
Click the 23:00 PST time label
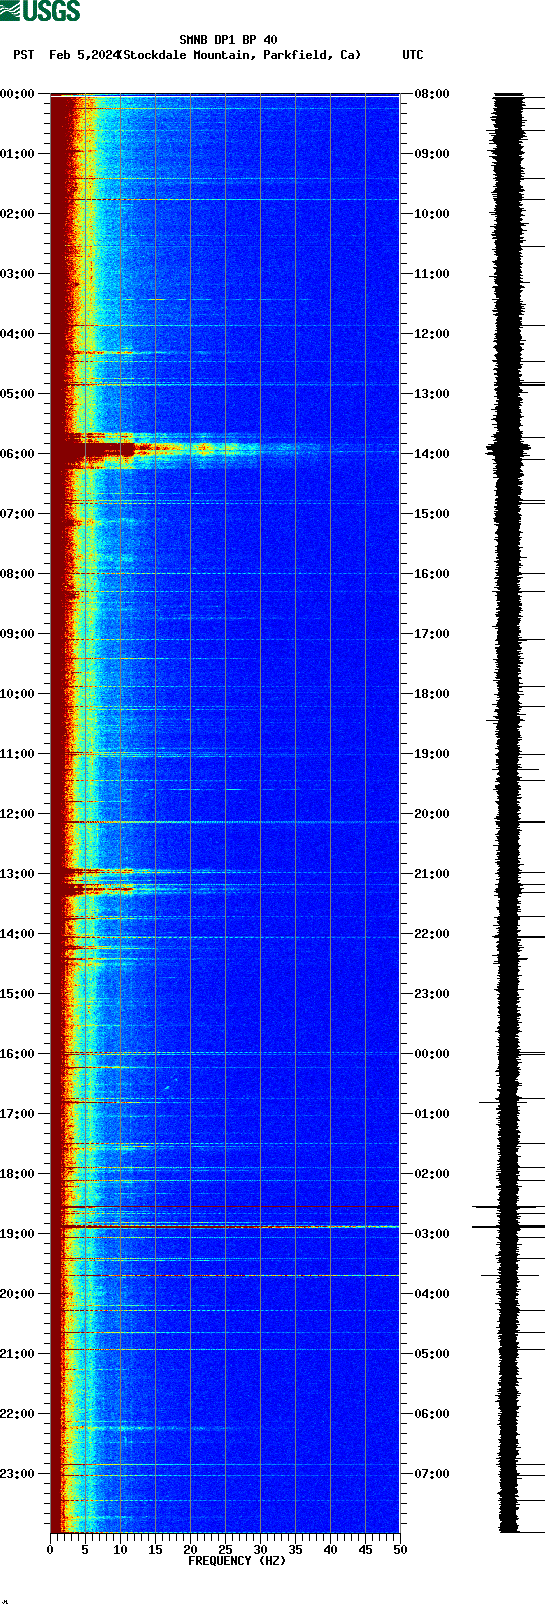pyautogui.click(x=18, y=1474)
